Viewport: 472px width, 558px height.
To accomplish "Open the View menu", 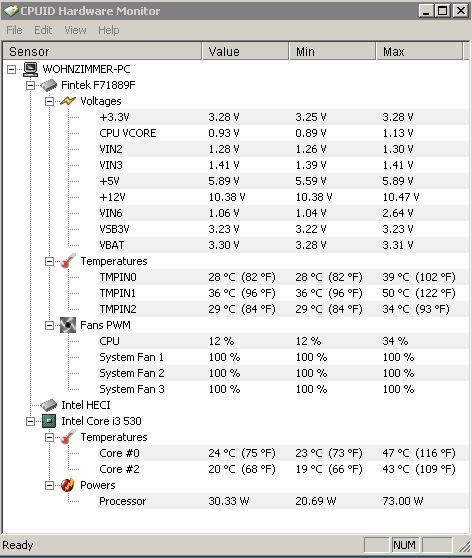I will [75, 30].
